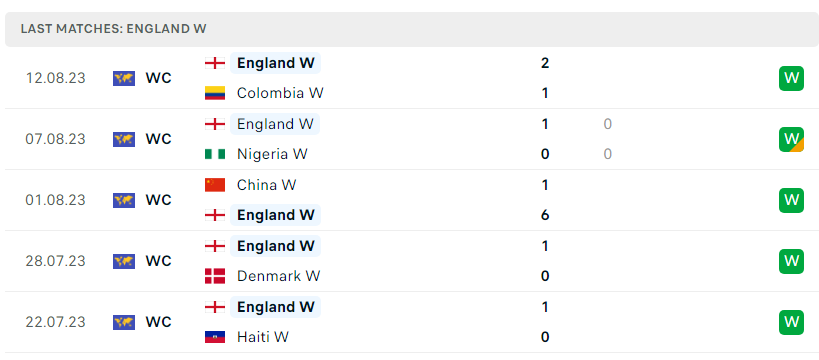Click the Haiti flag icon

(x=215, y=337)
